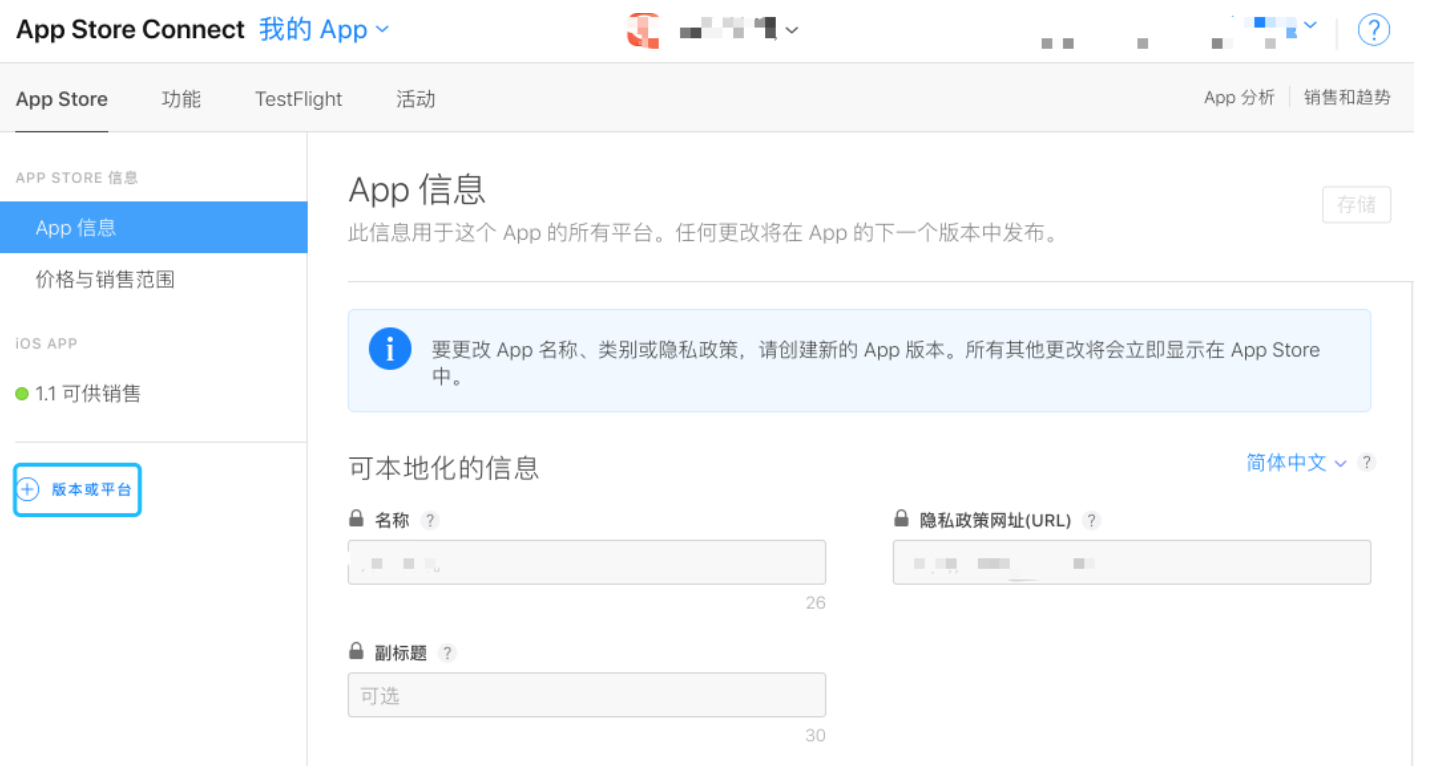The height and width of the screenshot is (766, 1430).
Task: Select App 信息 in sidebar
Action: pyautogui.click(x=153, y=227)
